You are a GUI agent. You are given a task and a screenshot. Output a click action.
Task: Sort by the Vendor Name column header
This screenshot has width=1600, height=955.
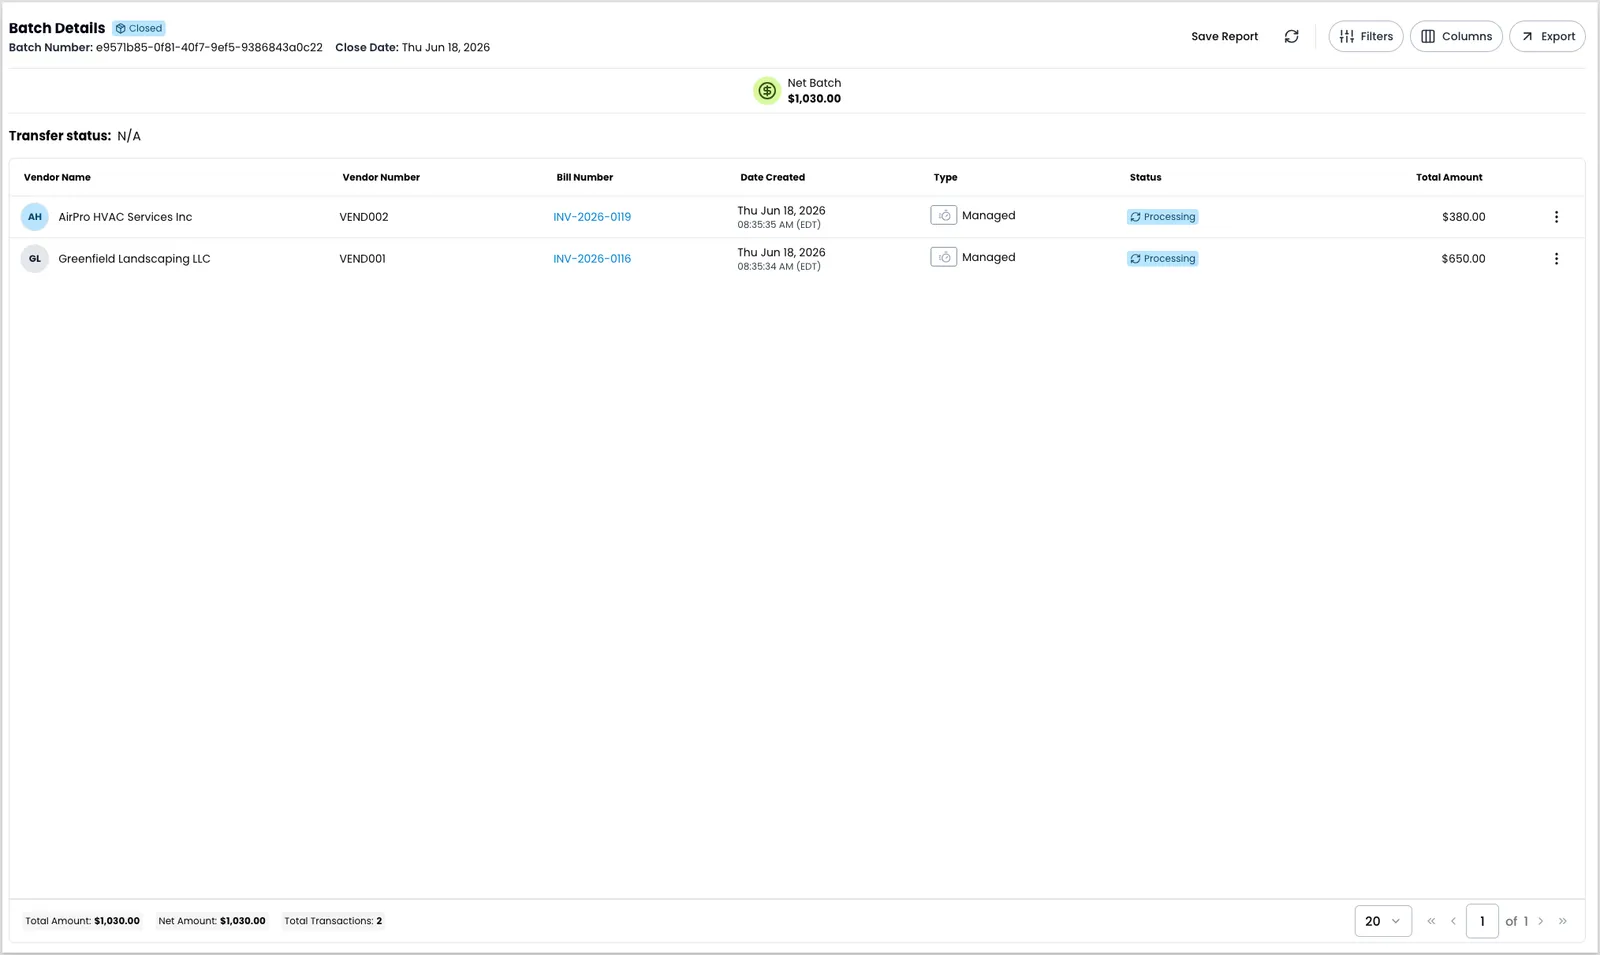(x=57, y=177)
